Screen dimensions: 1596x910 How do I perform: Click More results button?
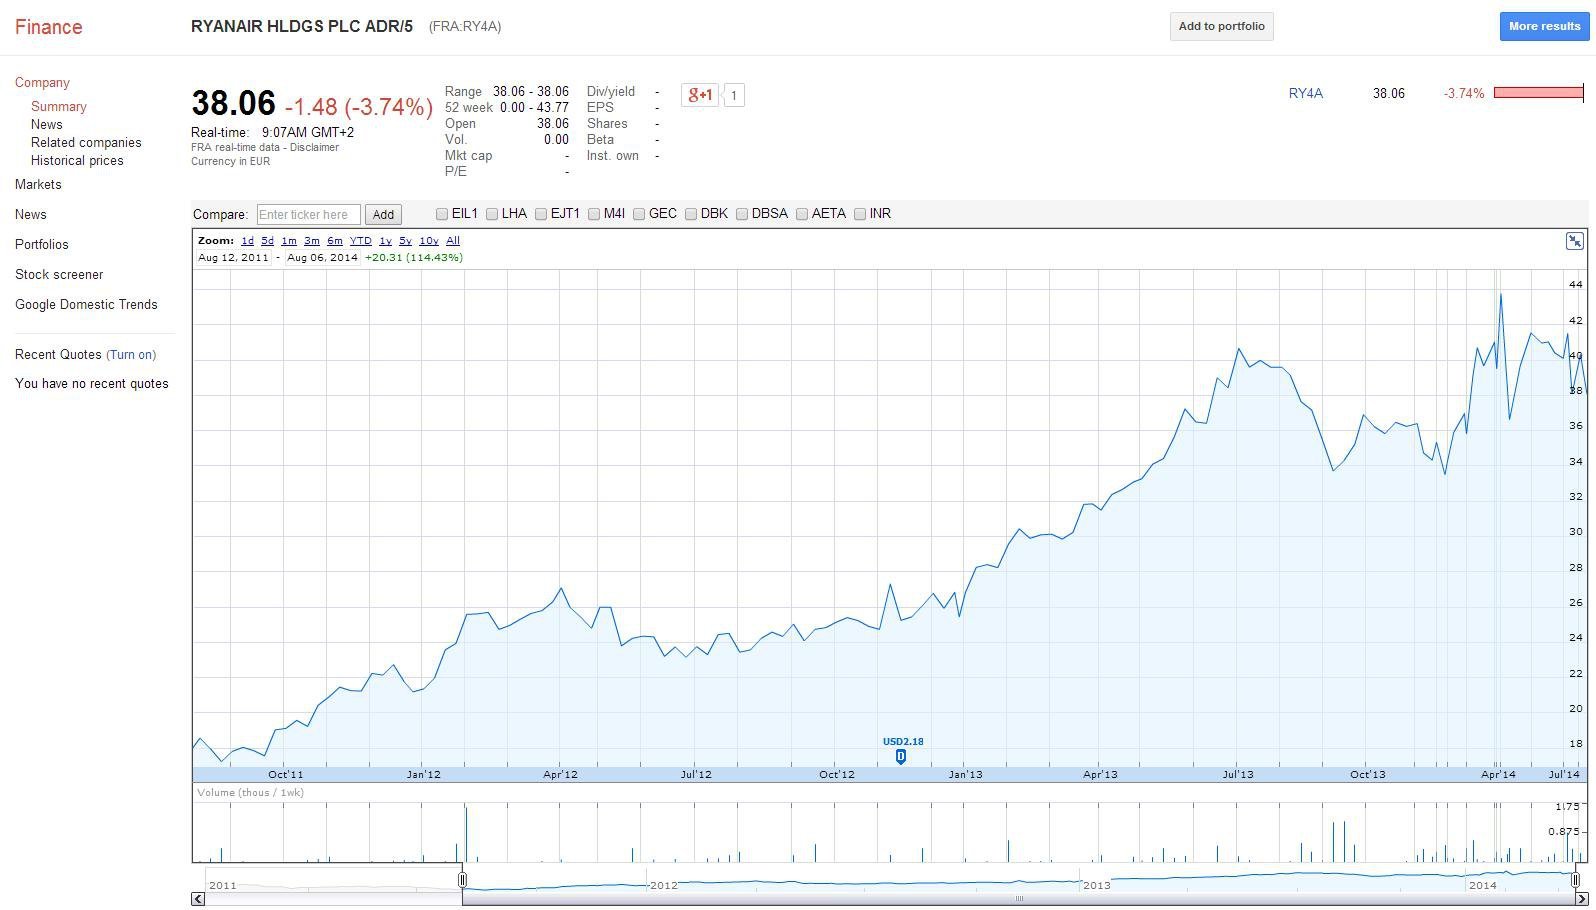coord(1544,27)
